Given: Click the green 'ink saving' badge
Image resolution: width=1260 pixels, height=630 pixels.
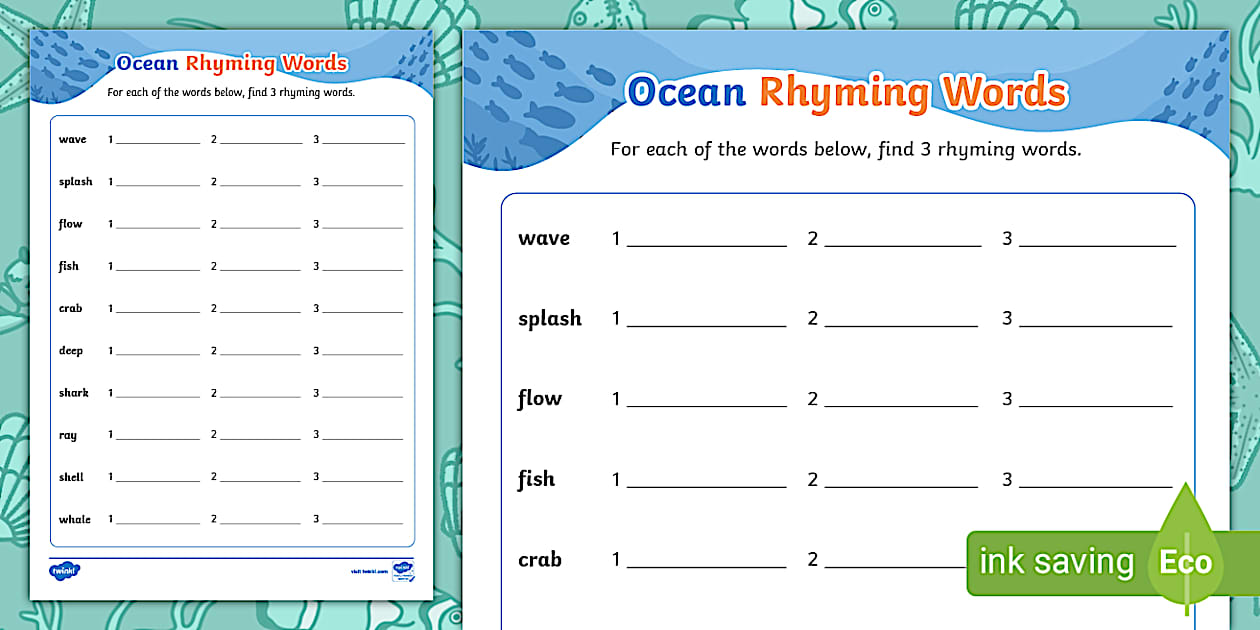Looking at the screenshot, I should 1055,562.
